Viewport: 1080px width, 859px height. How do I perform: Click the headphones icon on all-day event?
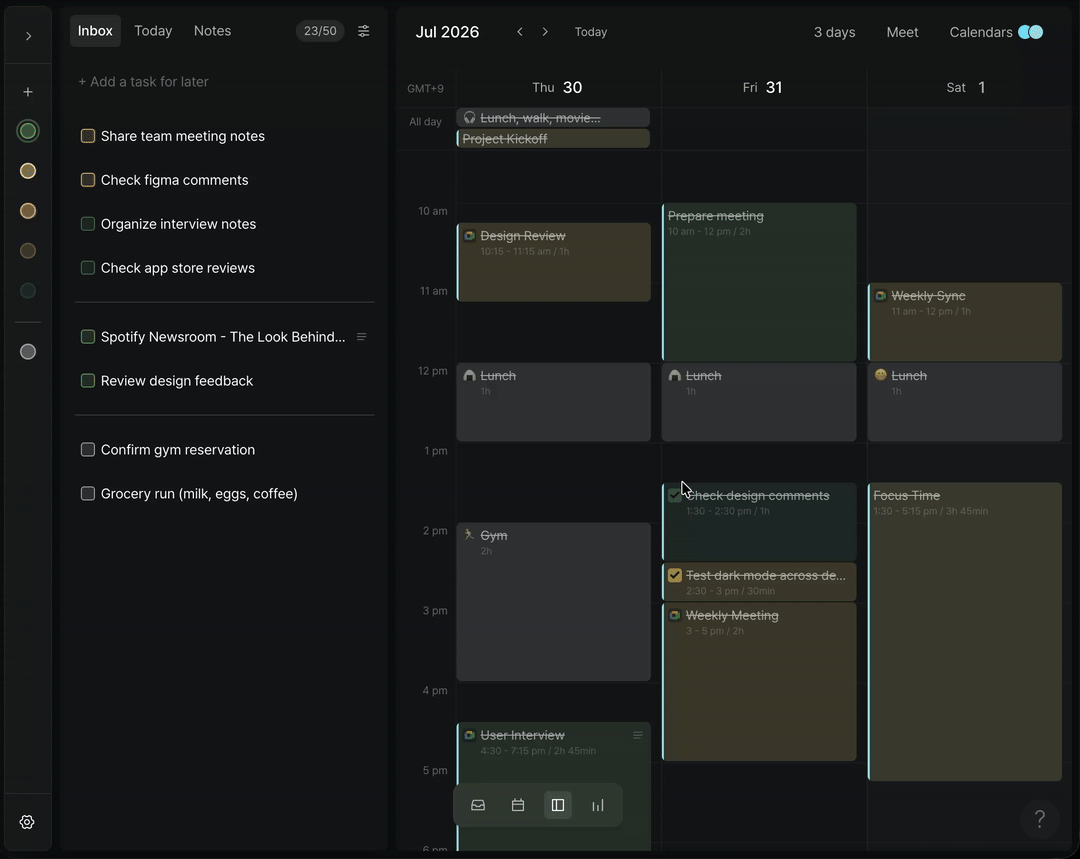click(469, 118)
